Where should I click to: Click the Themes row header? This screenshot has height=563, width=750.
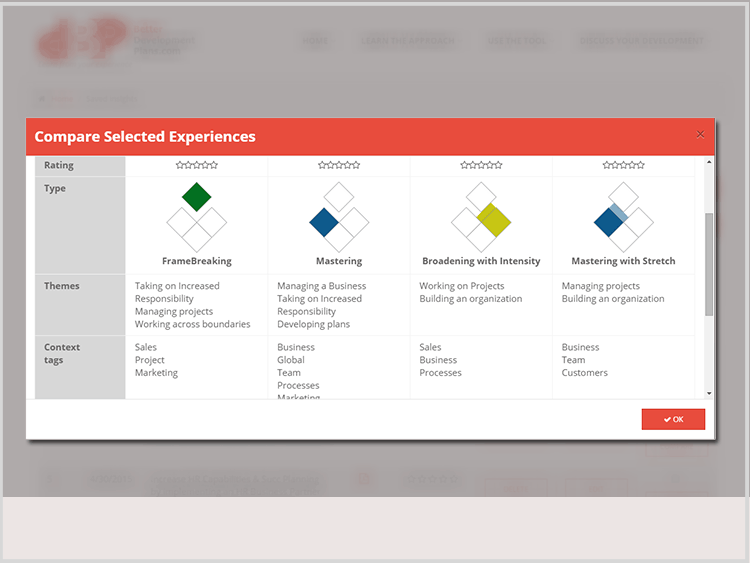tap(62, 286)
